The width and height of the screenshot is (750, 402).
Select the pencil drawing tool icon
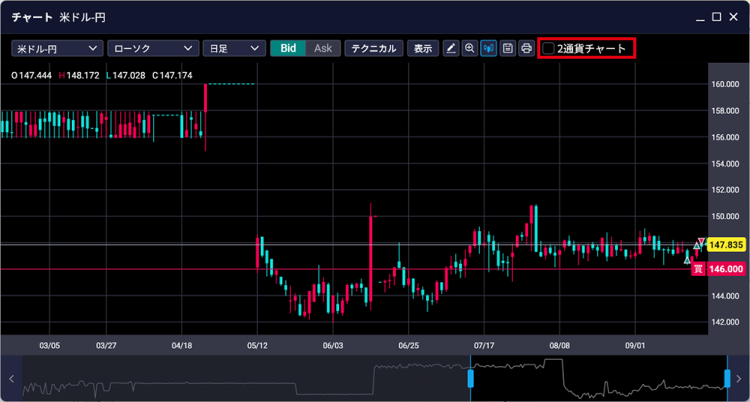coord(451,48)
